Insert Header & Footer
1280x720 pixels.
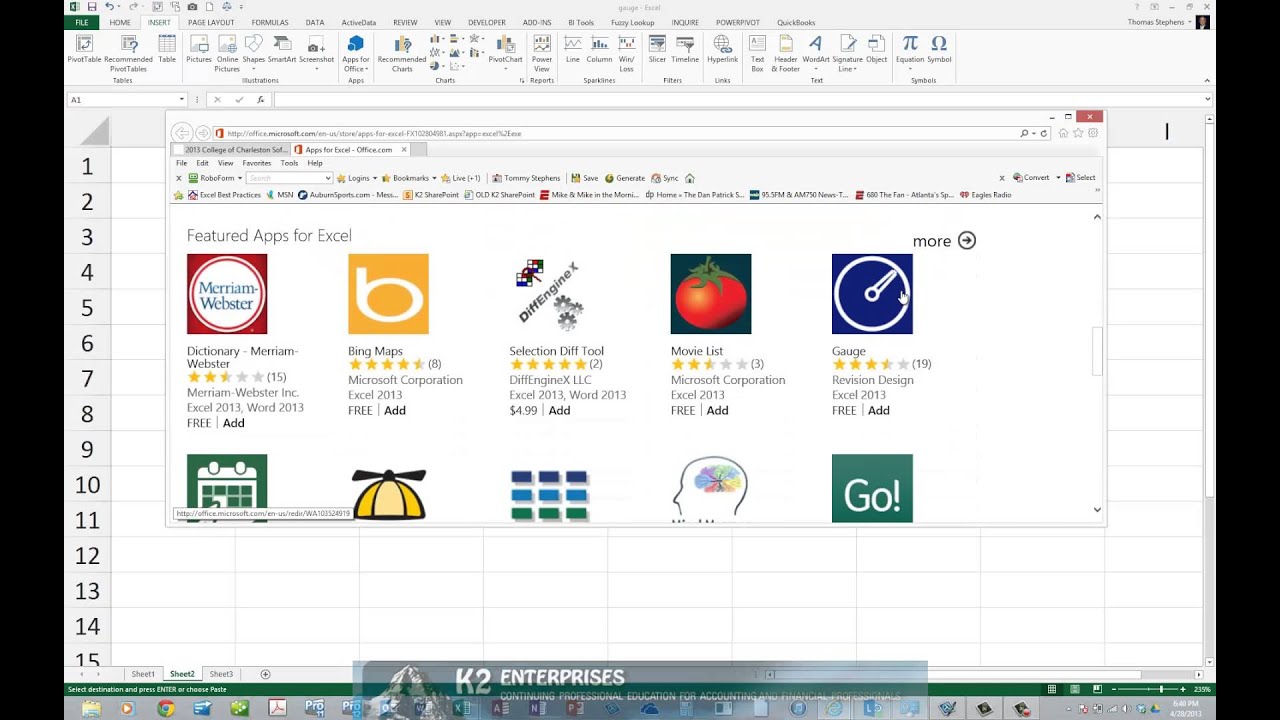coord(785,53)
